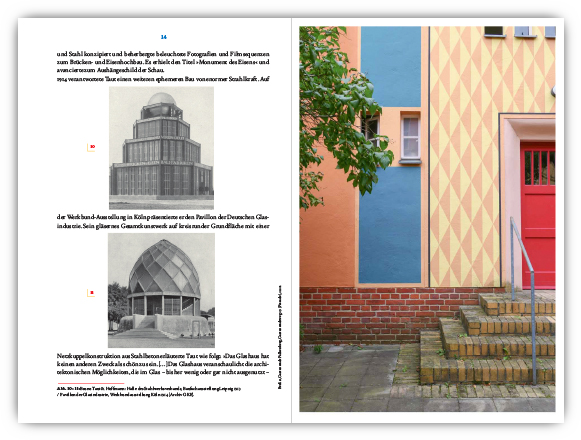Open the tiered Monument des Eisens photo
Viewport: 581px width, 440px height.
pos(161,148)
